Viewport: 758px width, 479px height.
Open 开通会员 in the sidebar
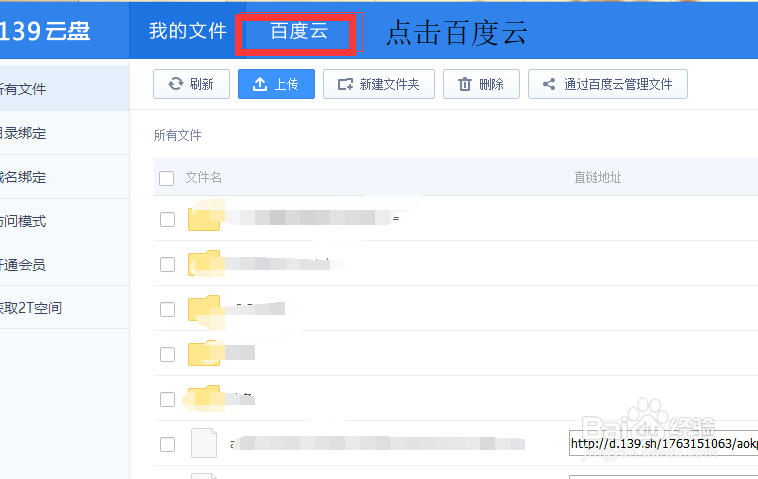point(64,264)
